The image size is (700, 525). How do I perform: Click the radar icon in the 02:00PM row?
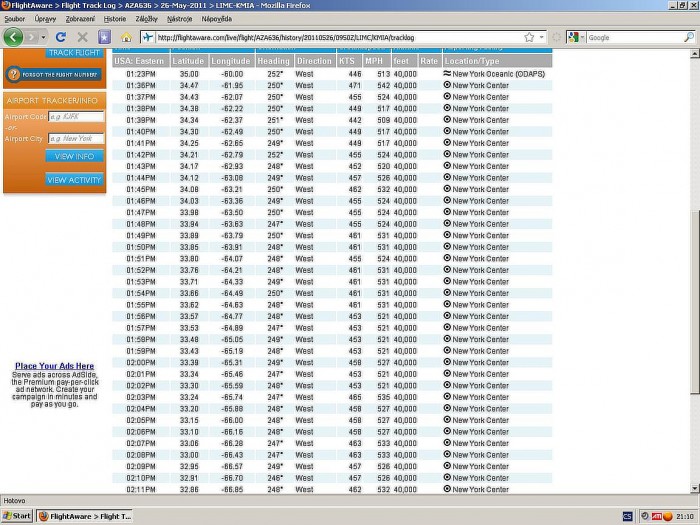coord(447,362)
